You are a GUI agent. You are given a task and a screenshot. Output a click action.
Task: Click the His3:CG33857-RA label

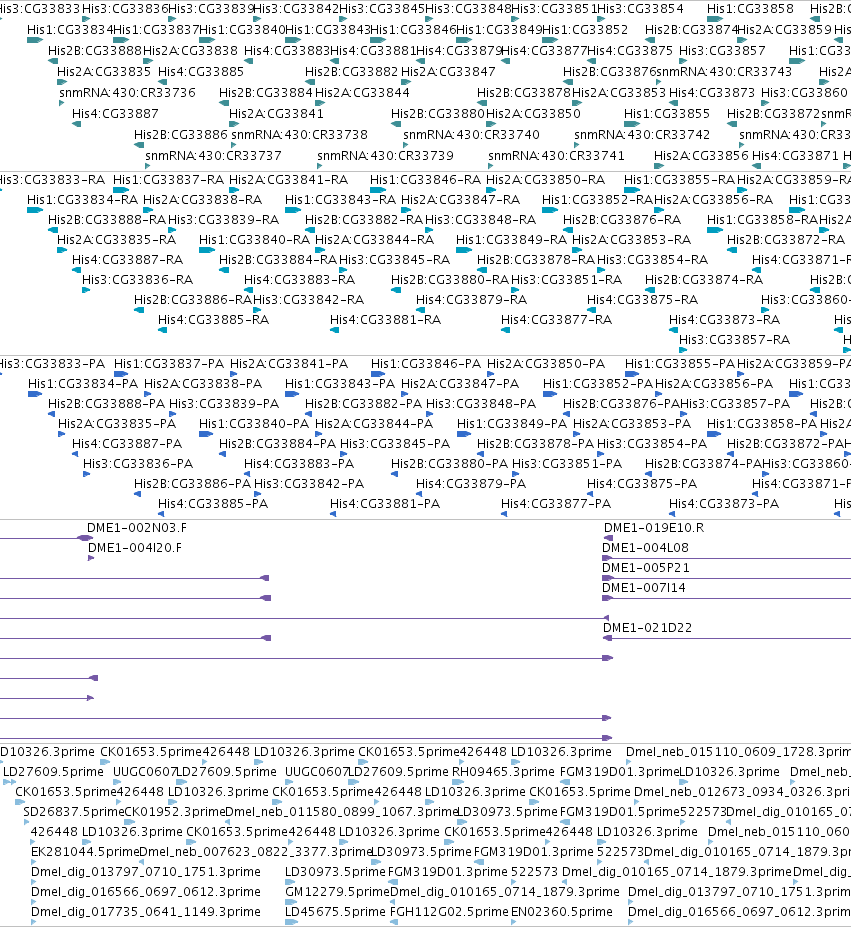click(734, 339)
